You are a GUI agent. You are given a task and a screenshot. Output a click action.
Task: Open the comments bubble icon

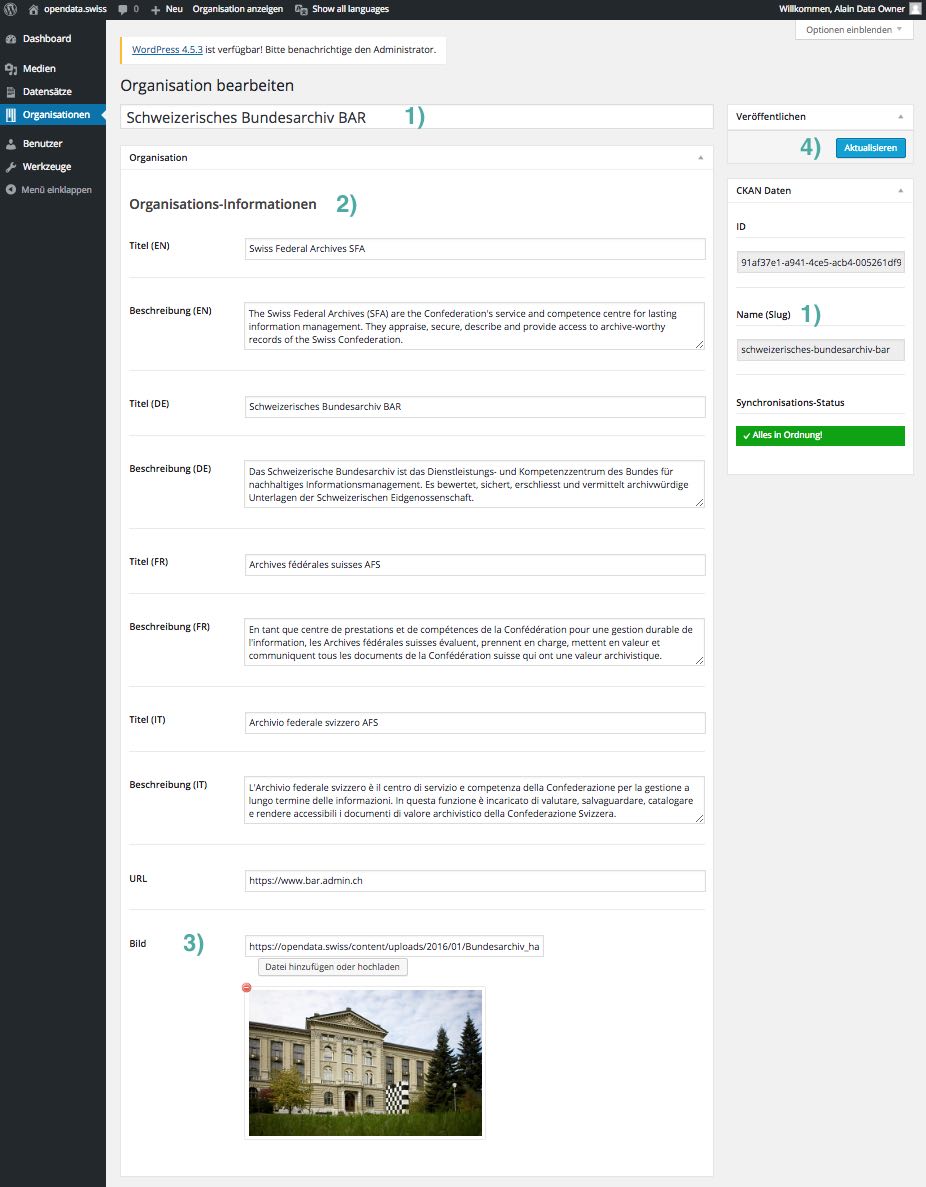(x=123, y=9)
